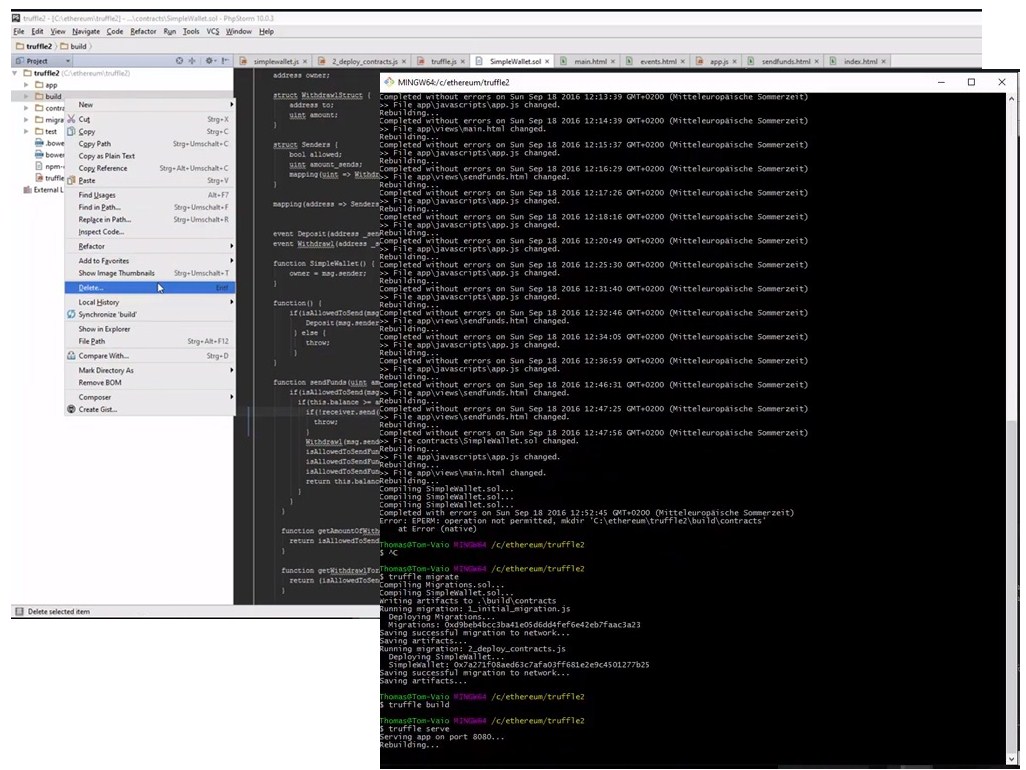Viewport: 1026px width, 770px height.
Task: Click the test folder icon in tree
Action: [x=39, y=131]
